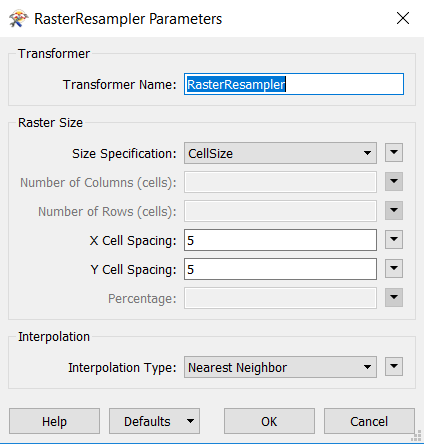
Task: Open arrow menu beside Number of Columns
Action: 394,182
